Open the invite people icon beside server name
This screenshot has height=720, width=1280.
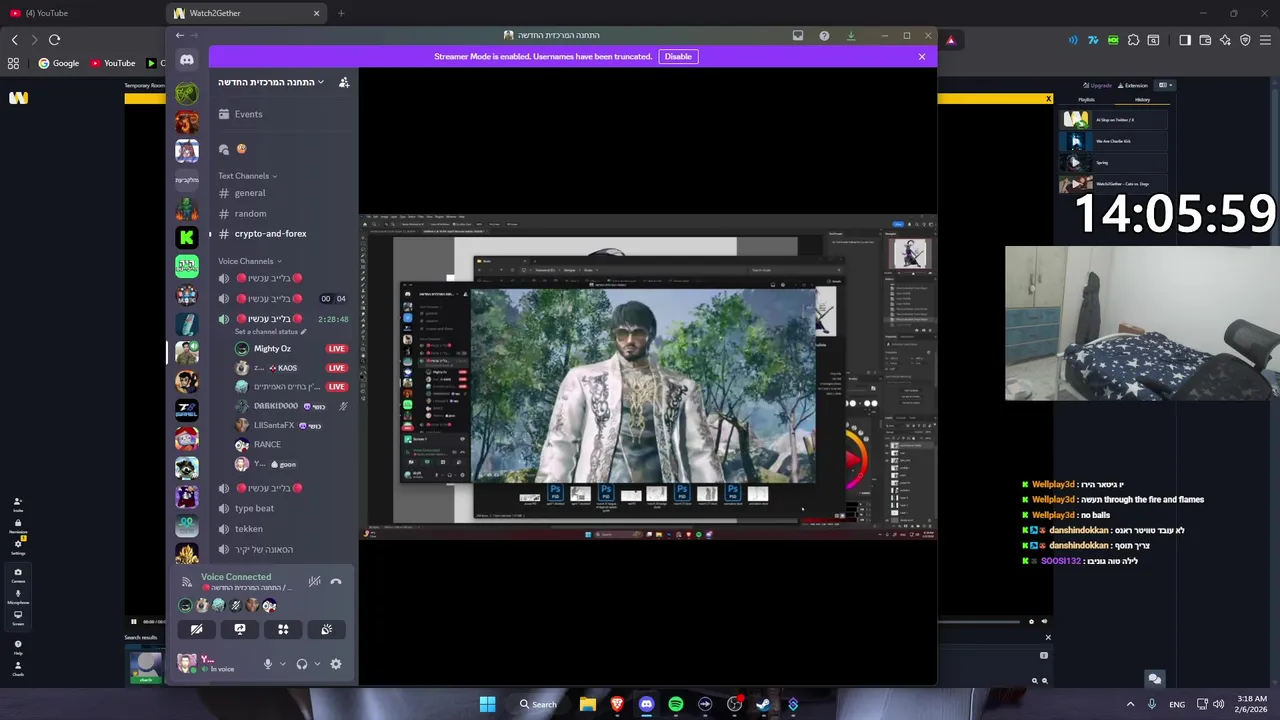344,82
